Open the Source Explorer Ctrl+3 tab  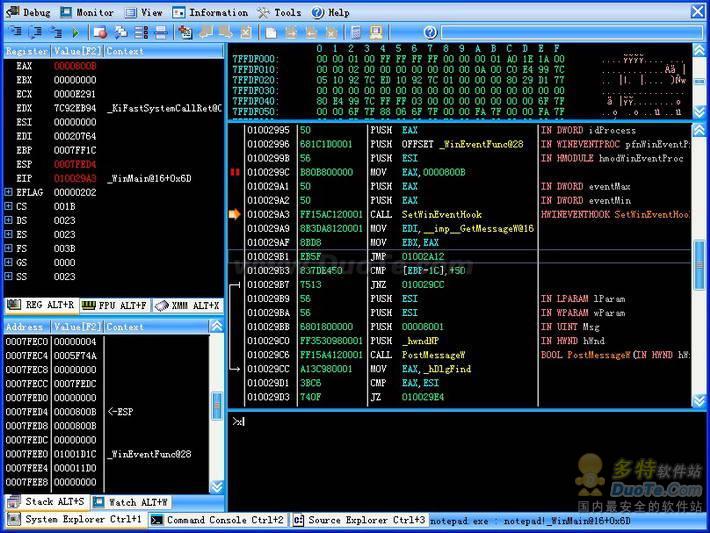click(x=359, y=520)
